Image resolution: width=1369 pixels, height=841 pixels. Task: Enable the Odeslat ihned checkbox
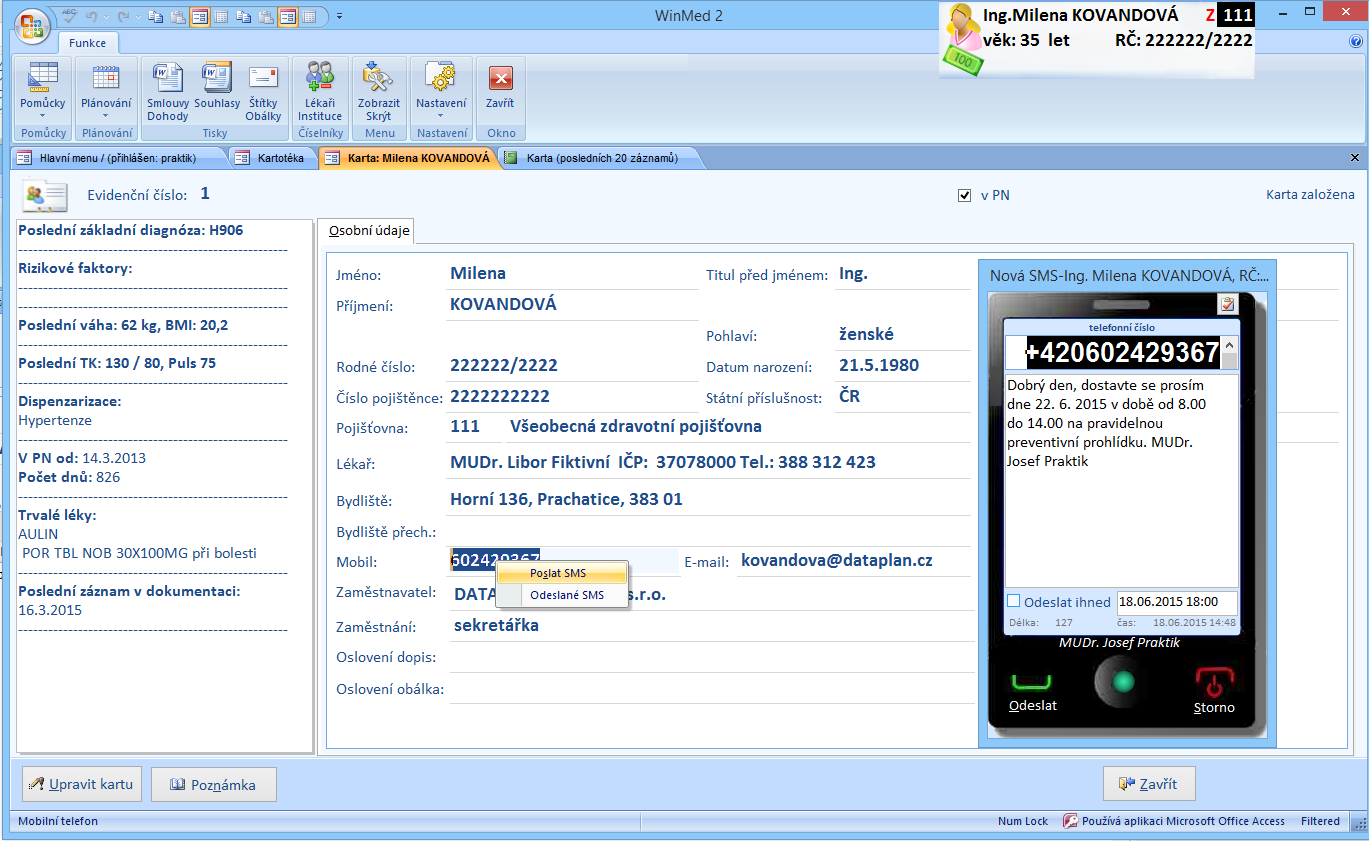pyautogui.click(x=1013, y=601)
